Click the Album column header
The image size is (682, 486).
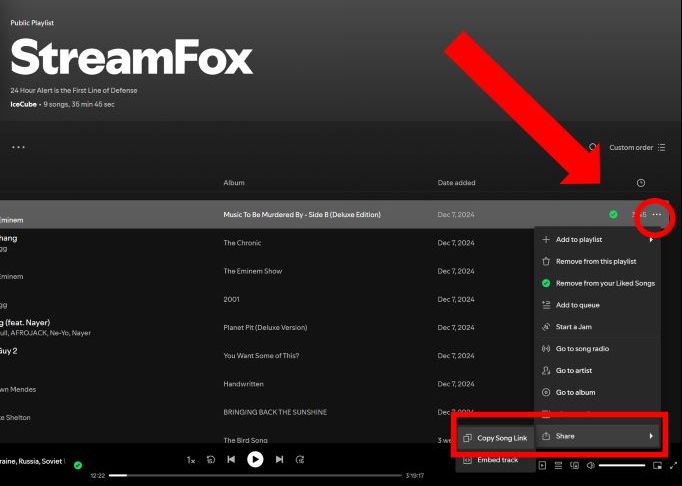[x=234, y=183]
